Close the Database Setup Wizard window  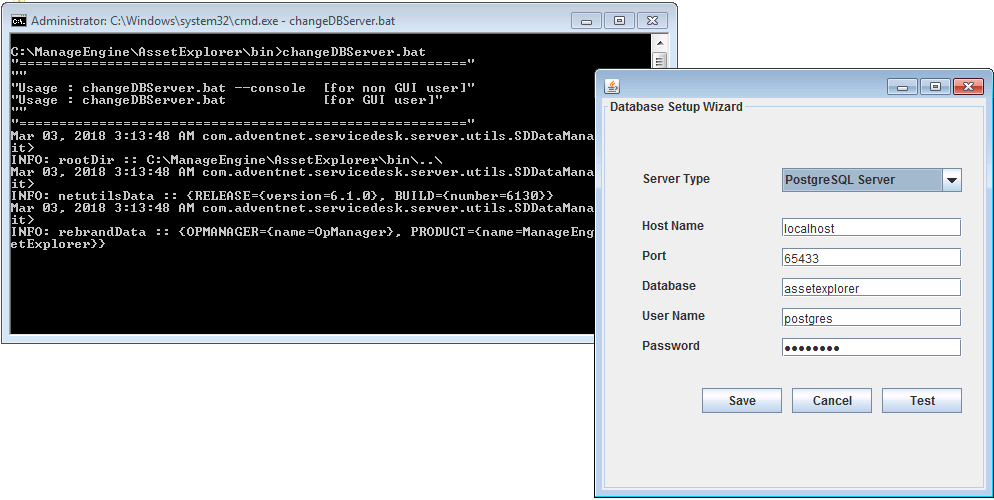[x=968, y=87]
